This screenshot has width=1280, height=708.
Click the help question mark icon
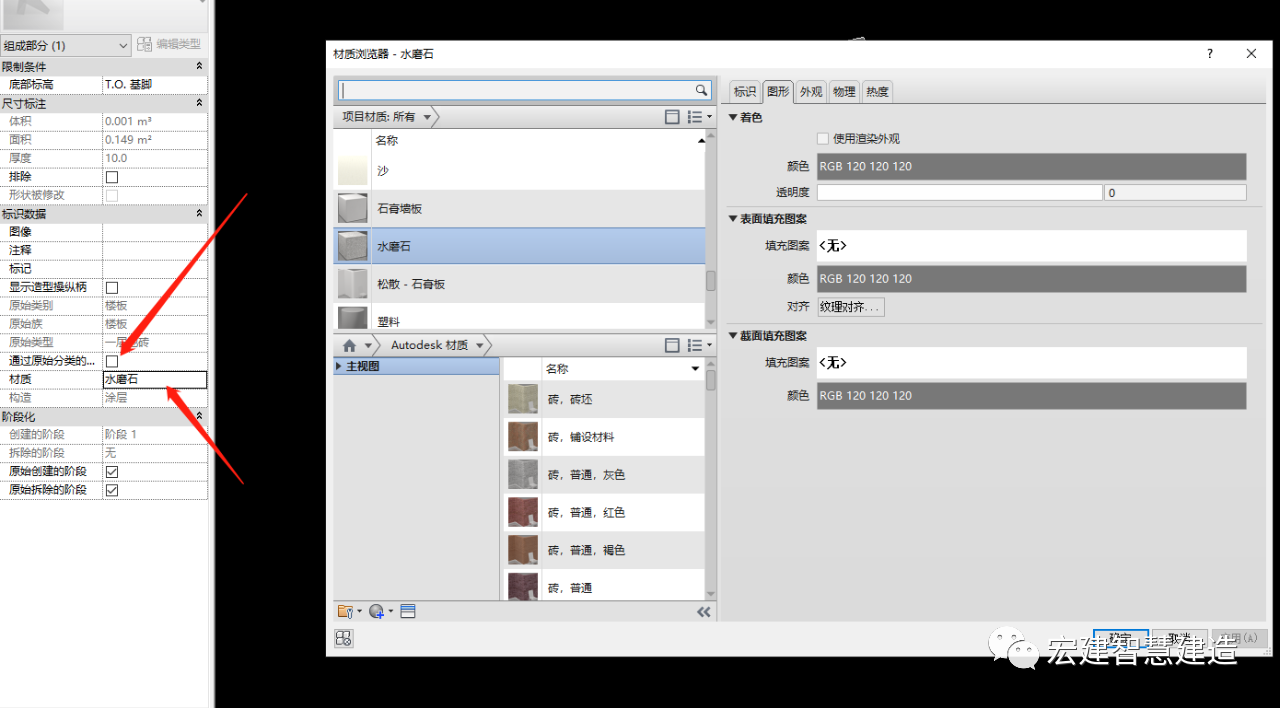[x=1210, y=54]
